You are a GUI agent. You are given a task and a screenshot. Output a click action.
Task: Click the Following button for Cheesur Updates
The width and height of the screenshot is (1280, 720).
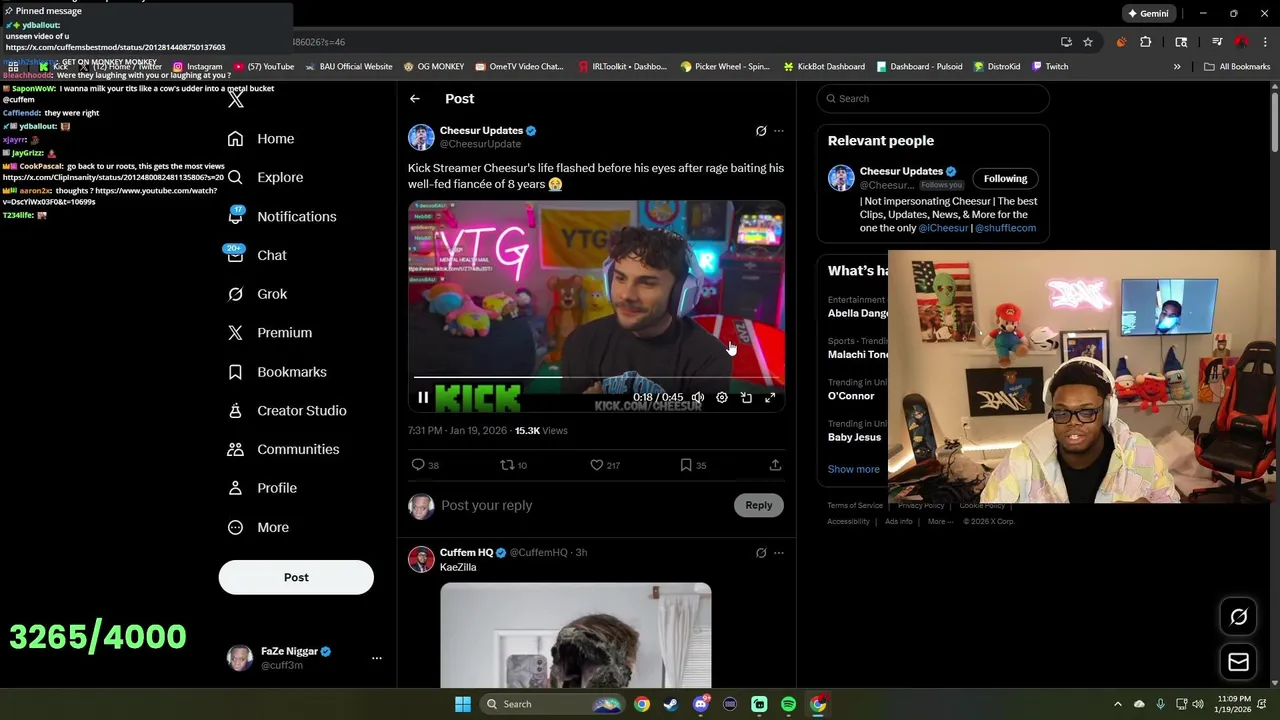(x=1005, y=179)
